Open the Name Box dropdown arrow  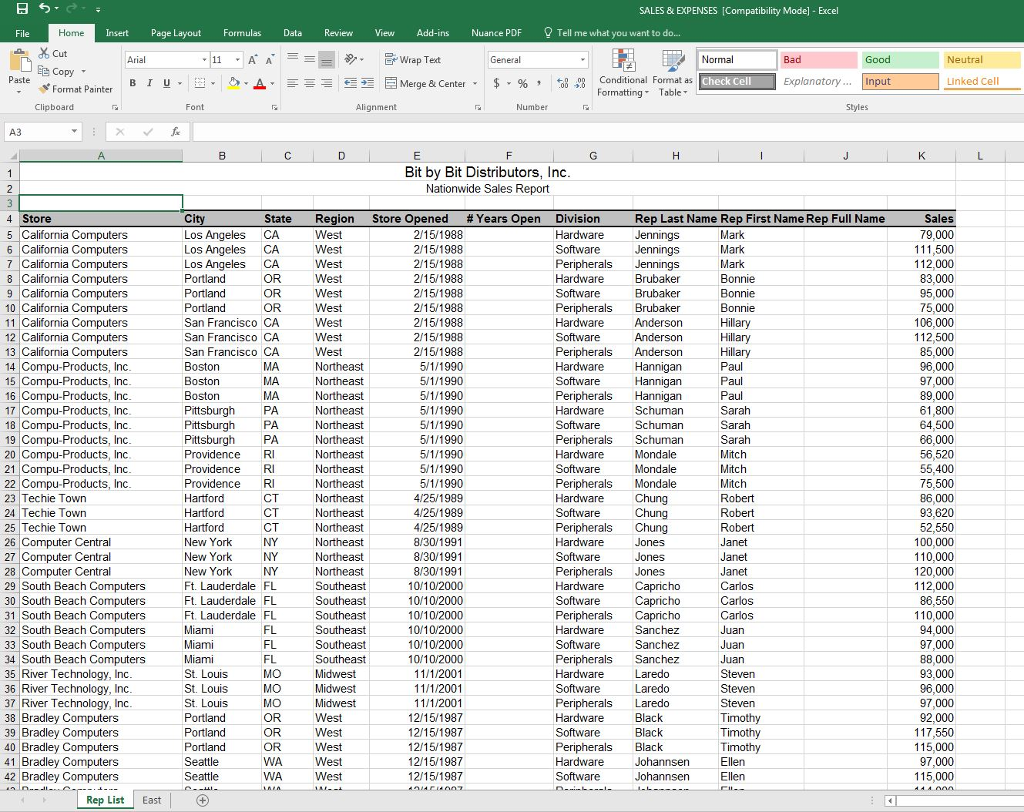[x=75, y=132]
